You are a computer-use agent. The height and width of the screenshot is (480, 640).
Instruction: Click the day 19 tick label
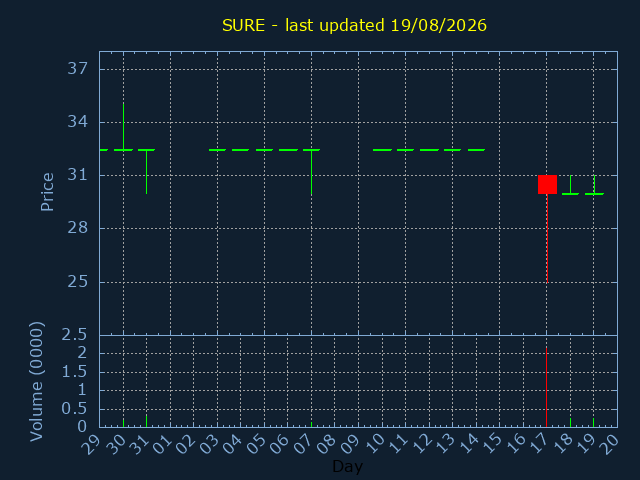586,444
